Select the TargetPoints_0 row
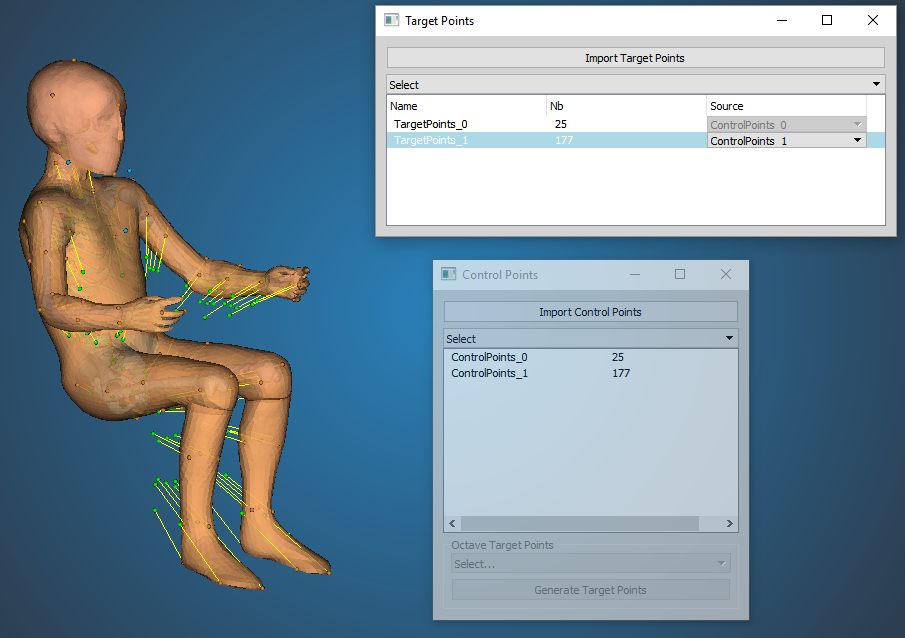This screenshot has width=905, height=638. click(x=635, y=124)
